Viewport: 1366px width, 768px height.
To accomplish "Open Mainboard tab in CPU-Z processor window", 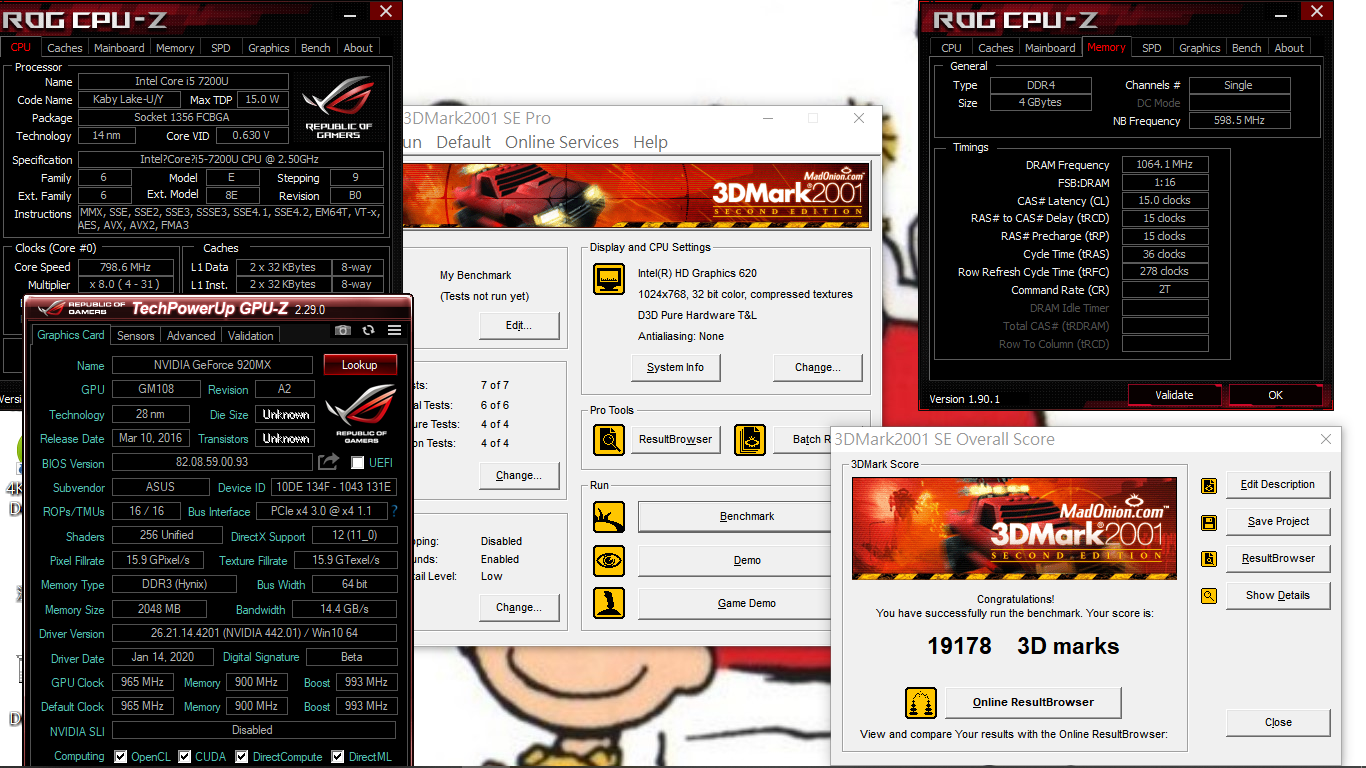I will (x=119, y=48).
